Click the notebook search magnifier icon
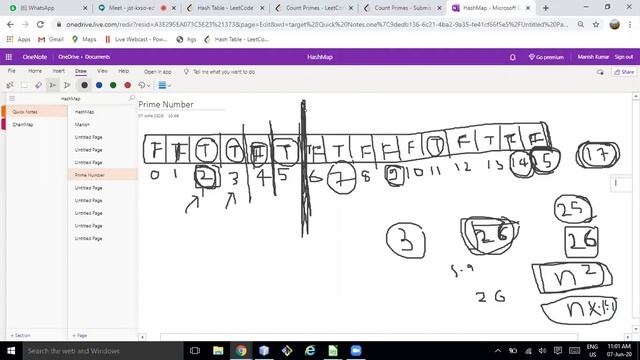640x360 pixels. (x=131, y=98)
